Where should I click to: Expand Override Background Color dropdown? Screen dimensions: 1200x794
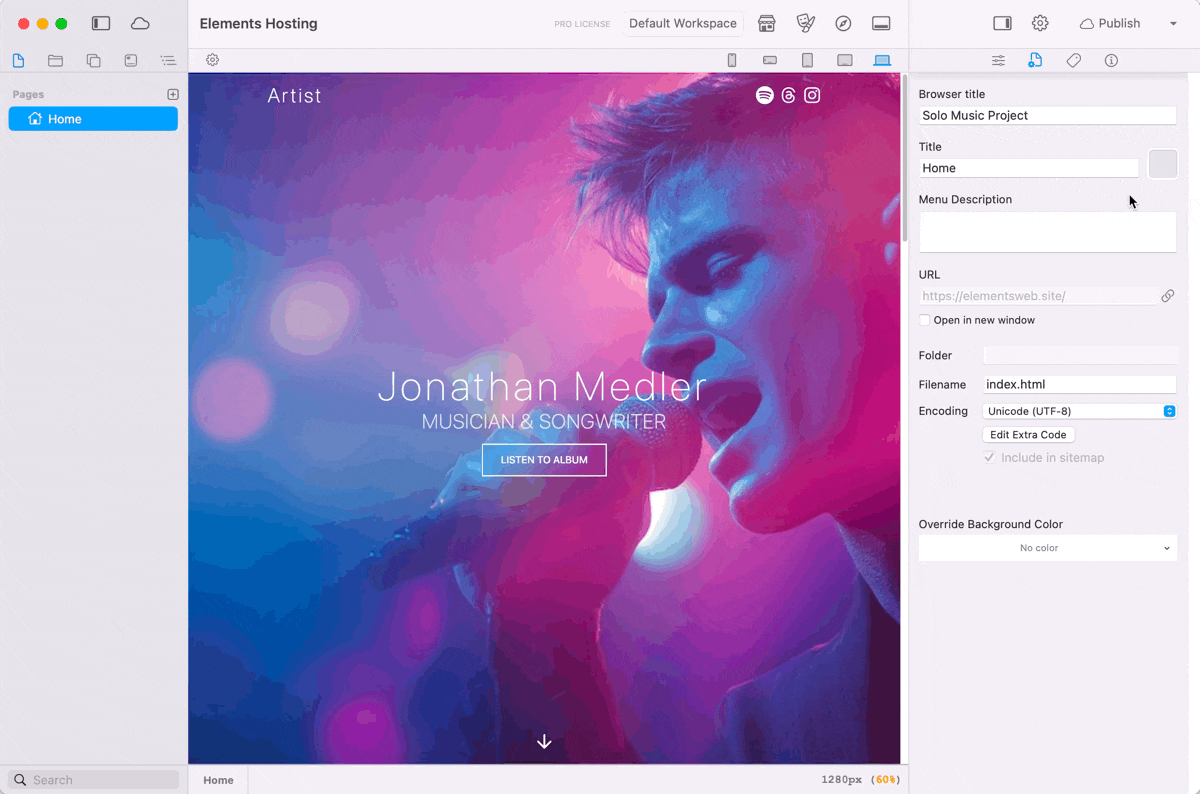1047,548
